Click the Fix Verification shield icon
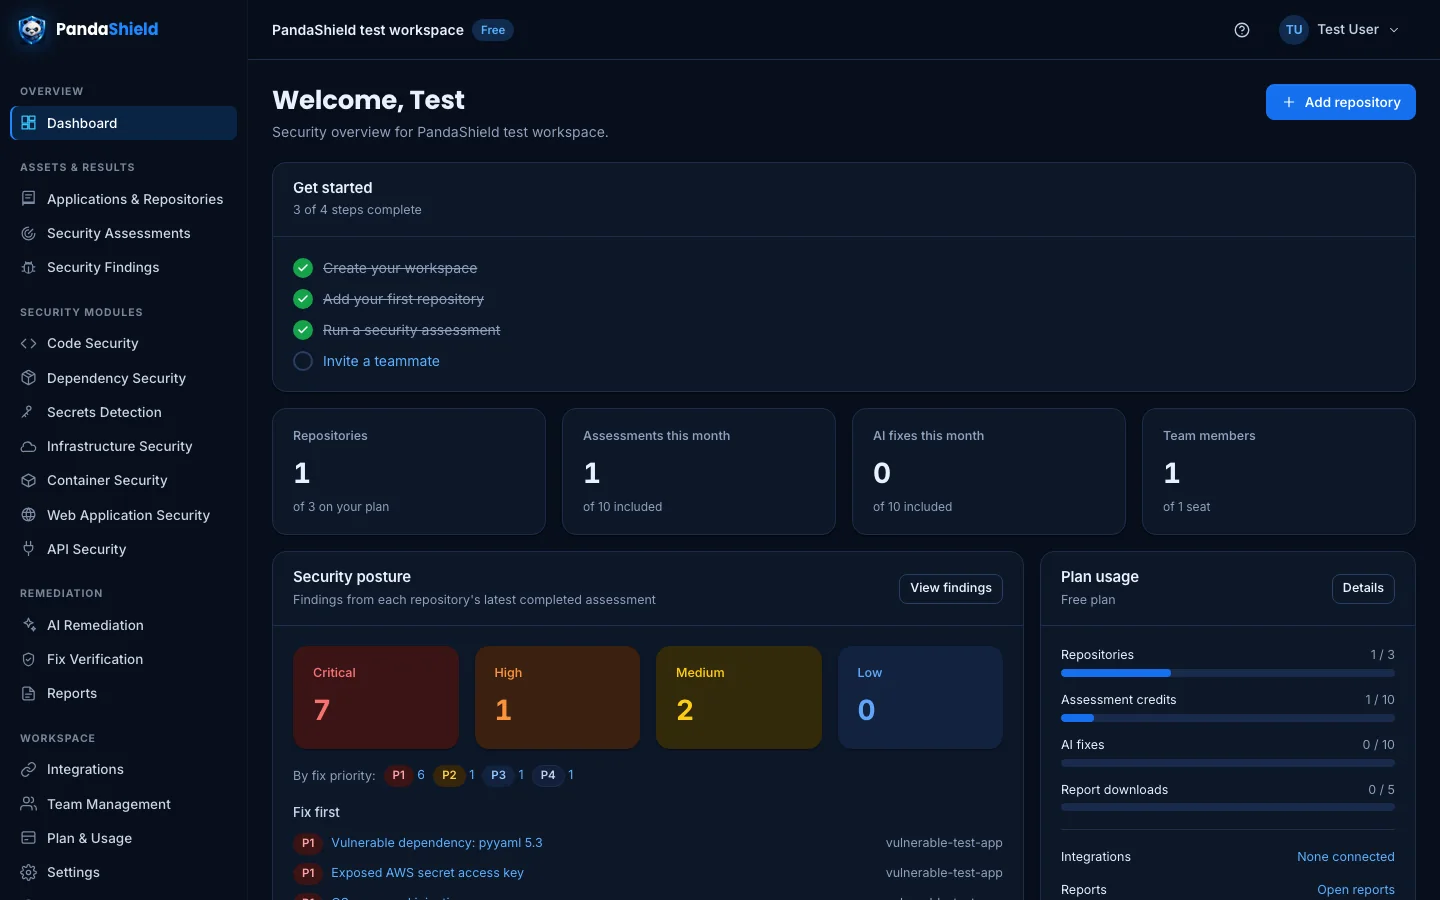 pos(29,659)
